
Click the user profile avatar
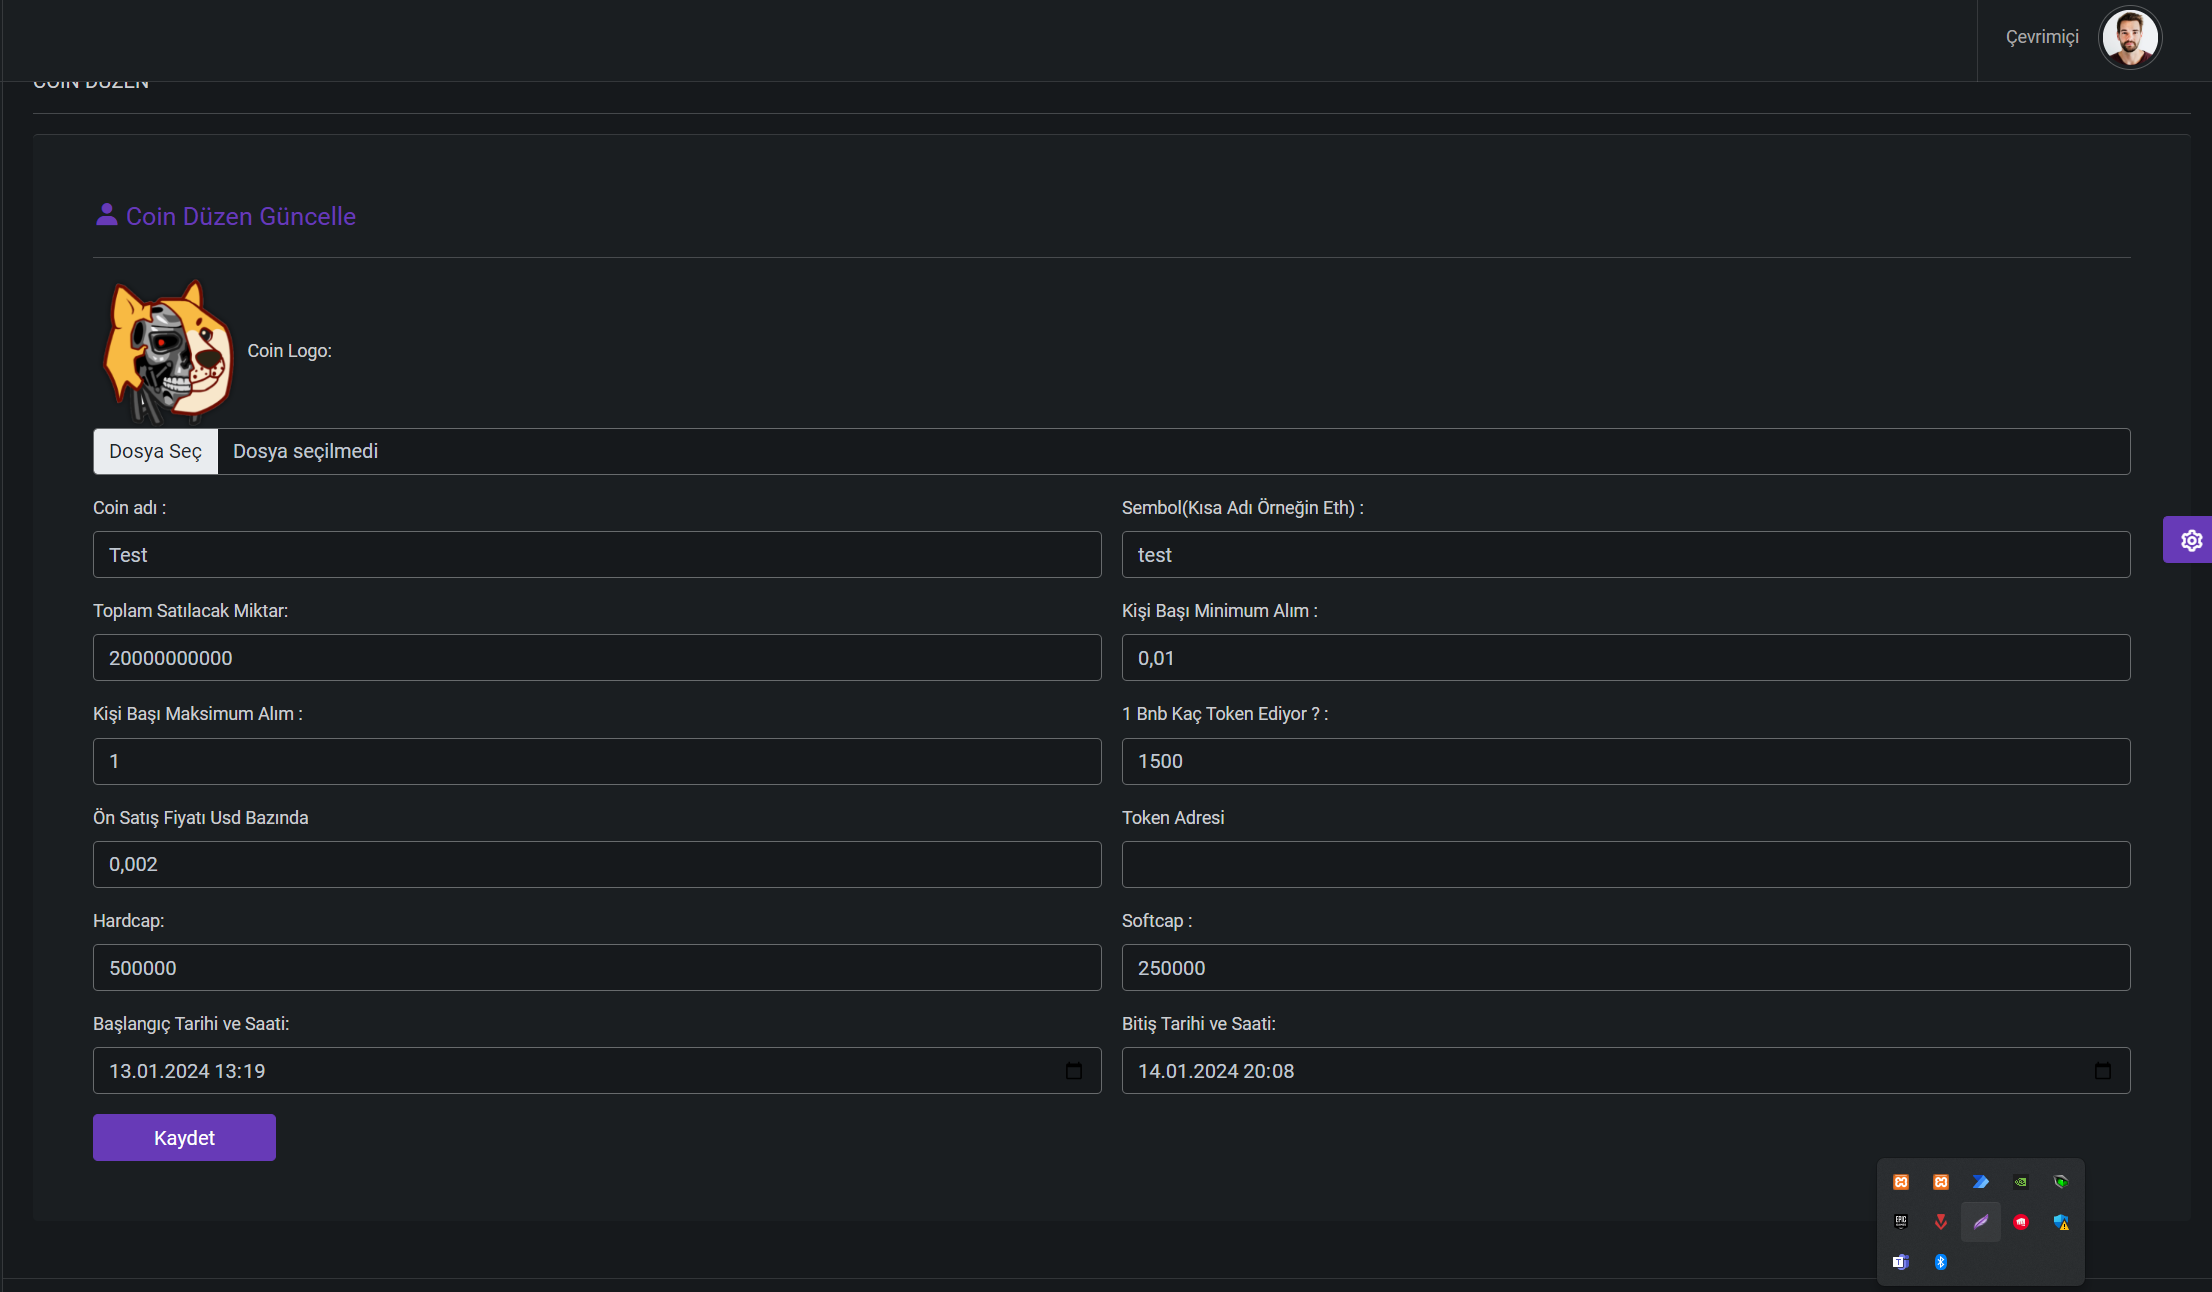[2130, 38]
